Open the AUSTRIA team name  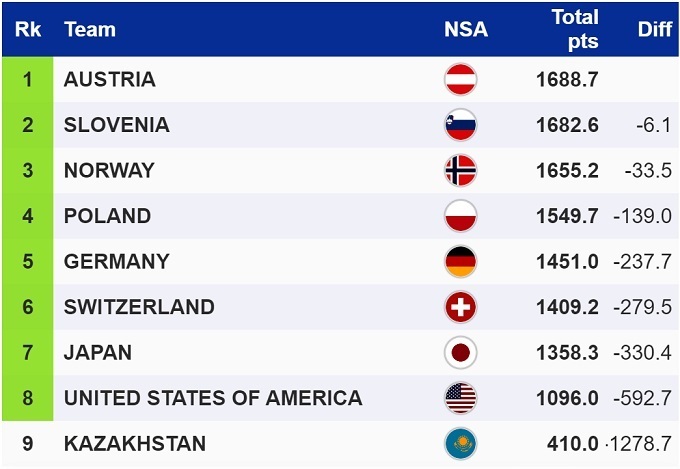110,79
